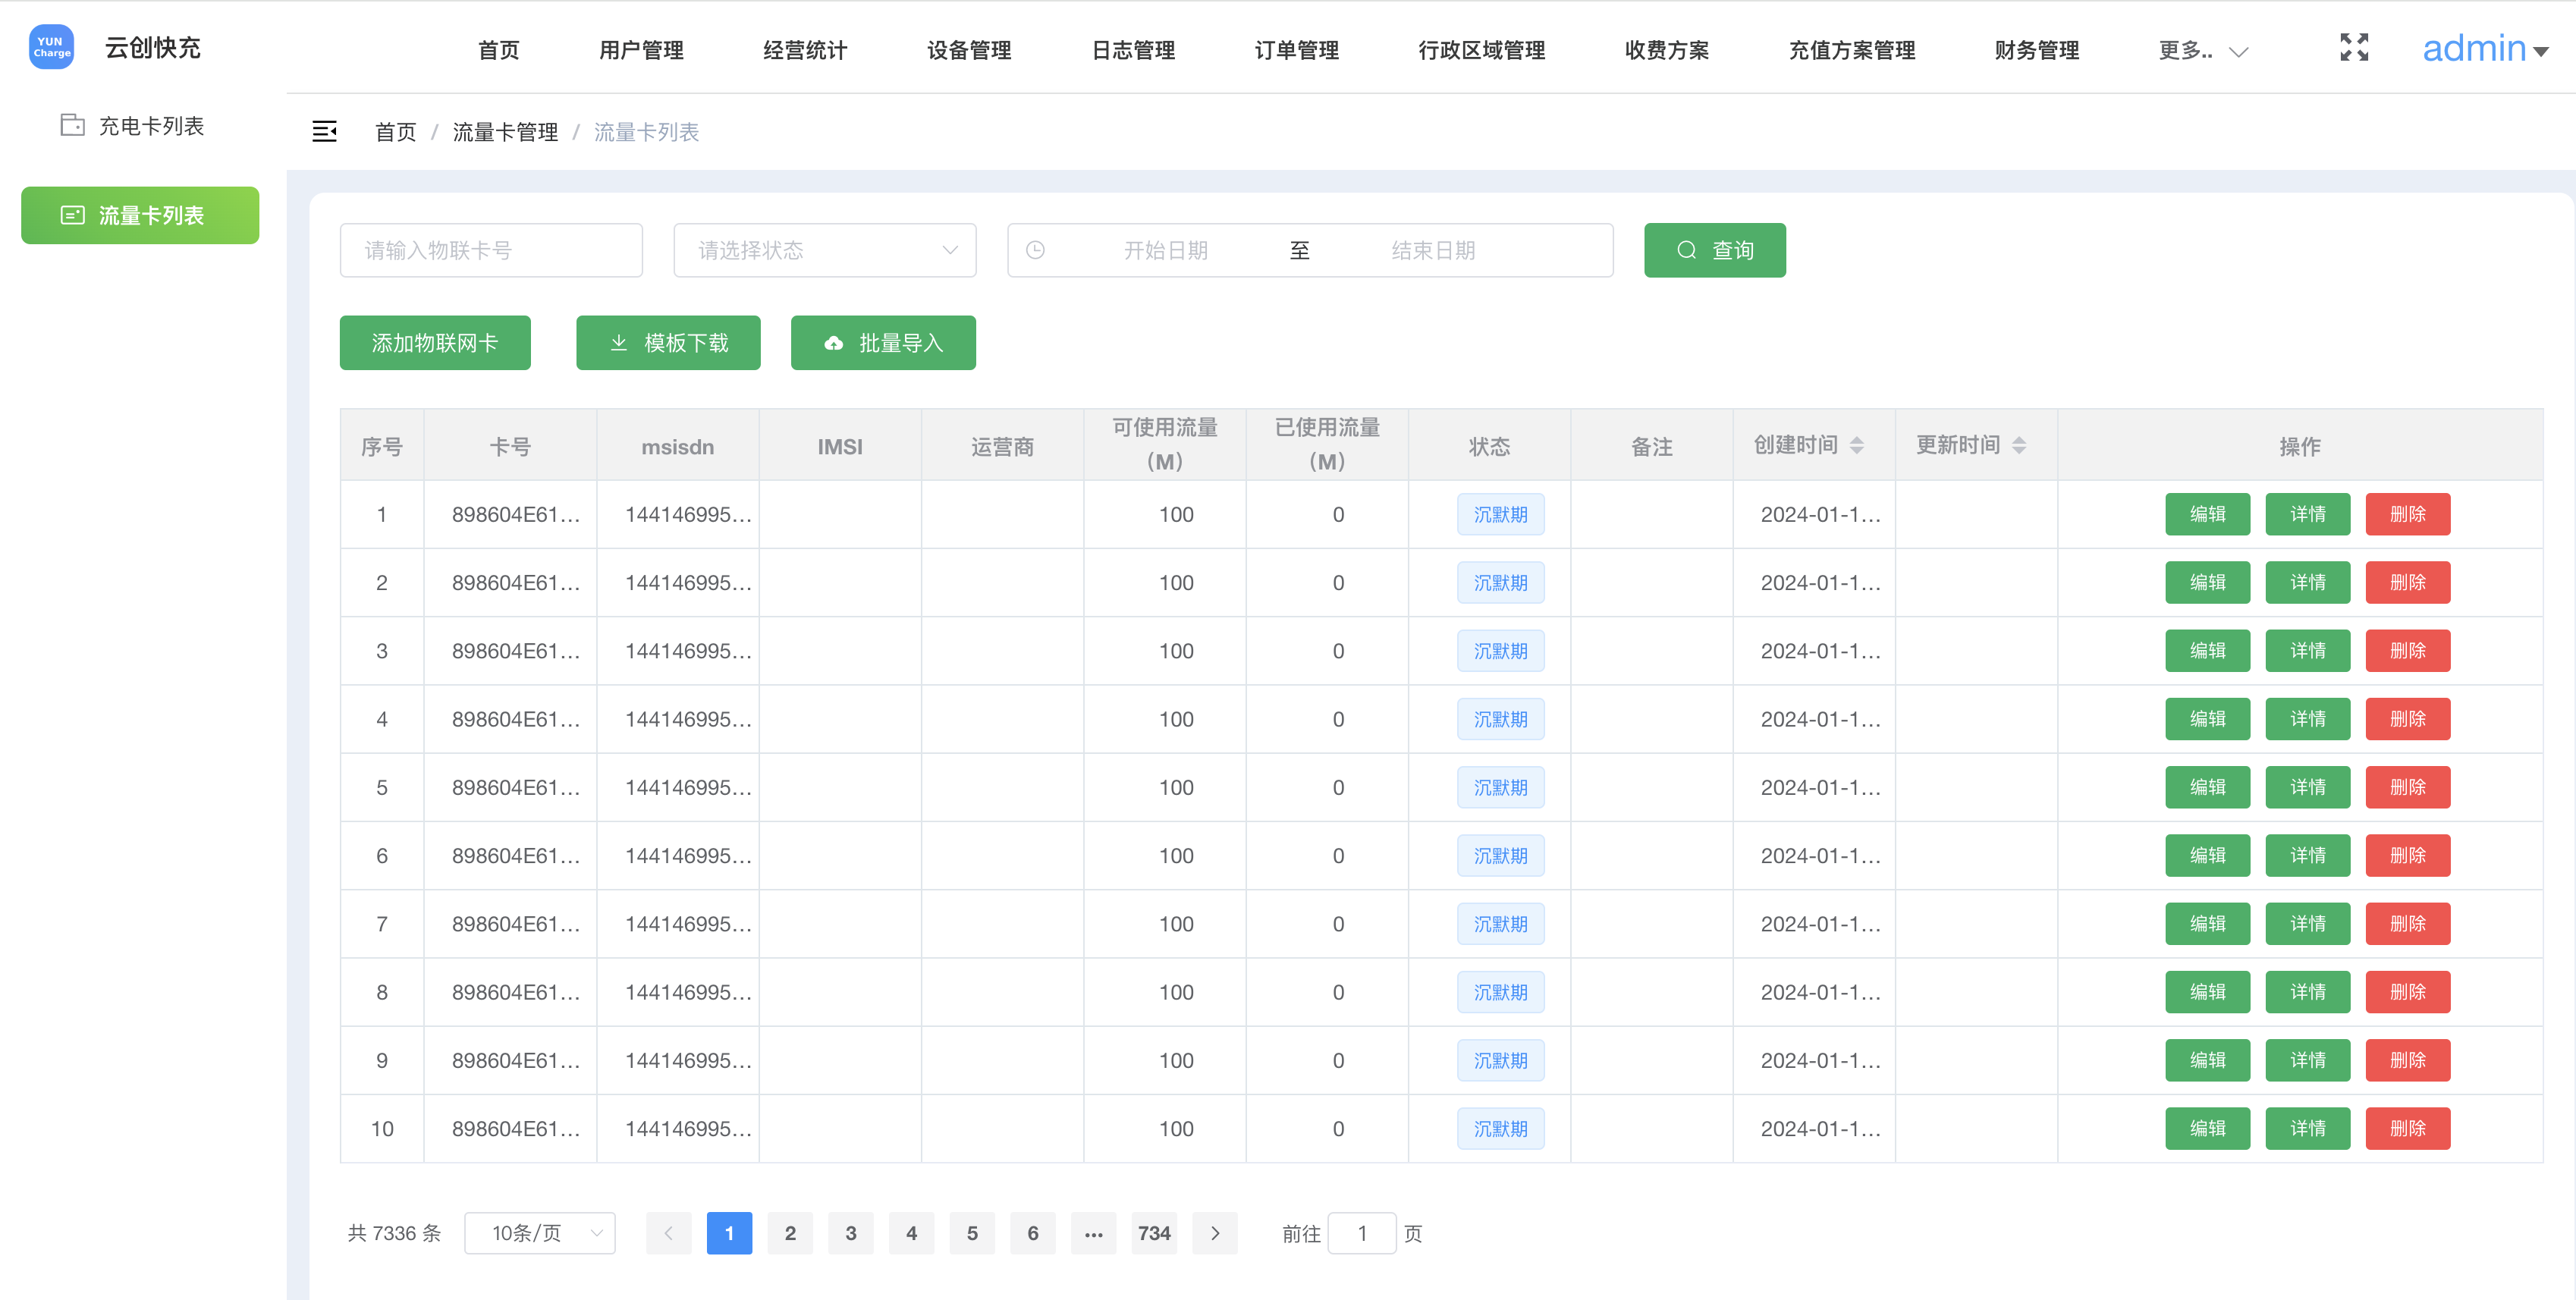Click 删除 in row 1
This screenshot has width=2576, height=1300.
(2407, 514)
